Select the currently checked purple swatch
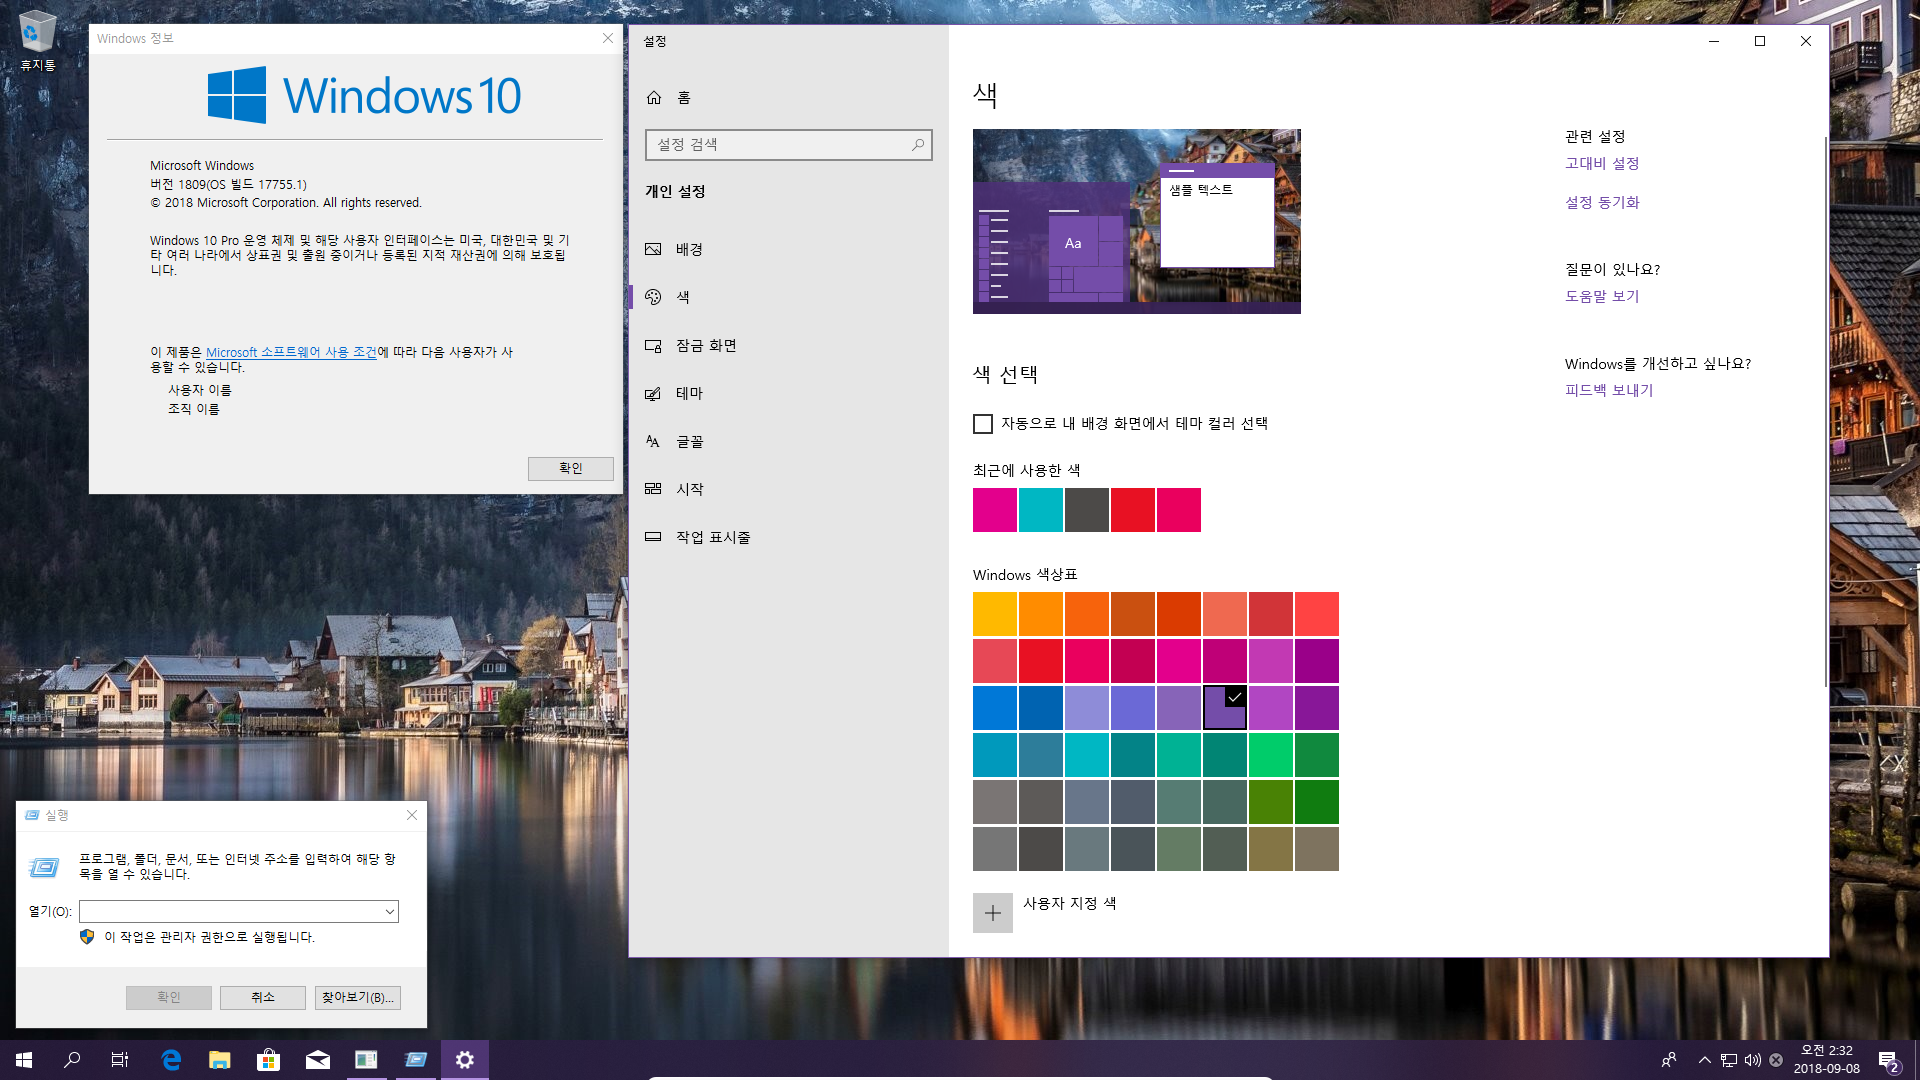The width and height of the screenshot is (1920, 1080). point(1225,708)
